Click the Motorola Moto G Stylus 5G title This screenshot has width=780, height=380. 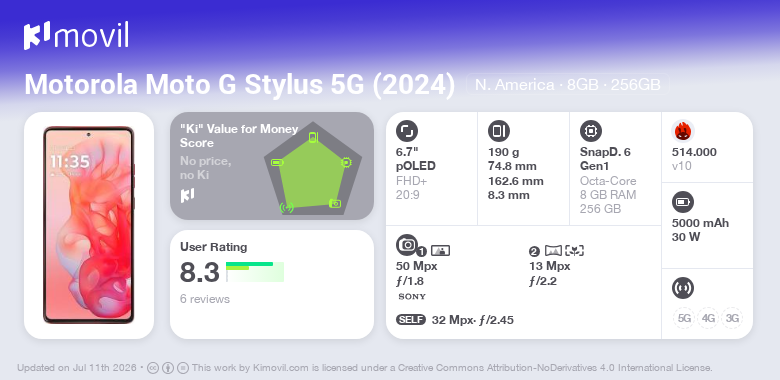click(239, 85)
